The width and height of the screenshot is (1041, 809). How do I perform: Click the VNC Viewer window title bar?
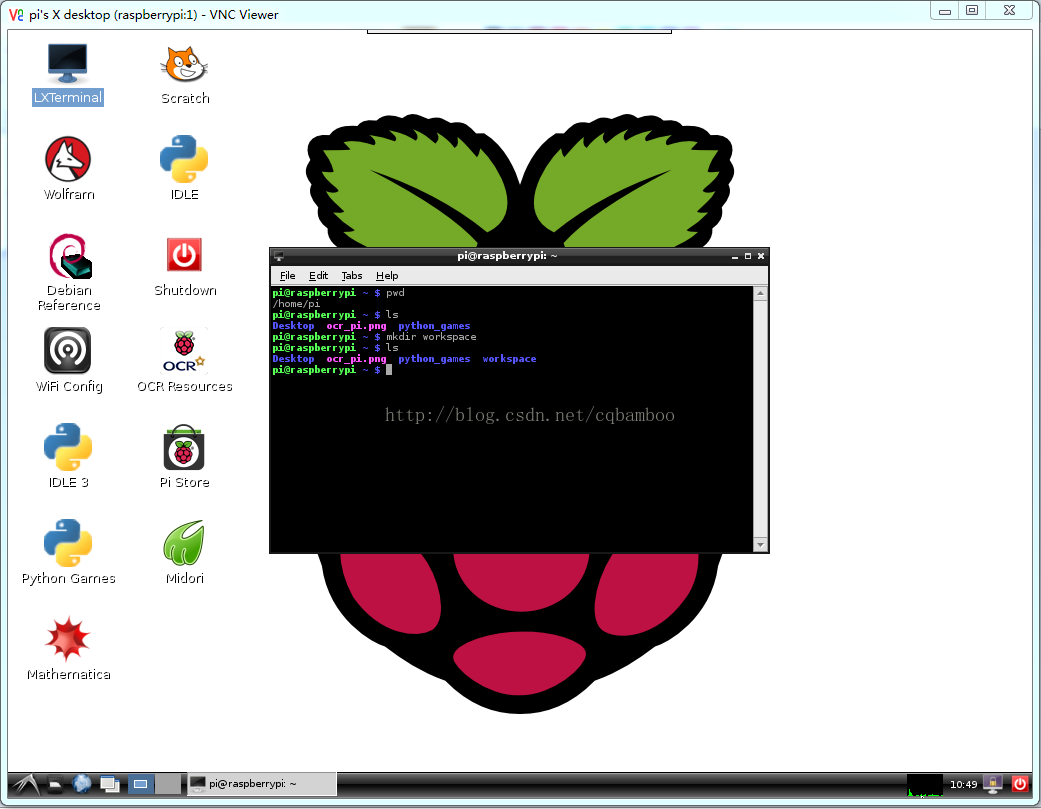coord(465,14)
